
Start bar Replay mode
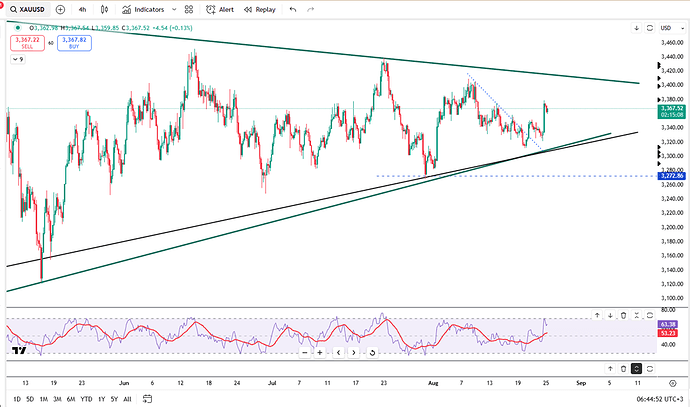[x=260, y=9]
